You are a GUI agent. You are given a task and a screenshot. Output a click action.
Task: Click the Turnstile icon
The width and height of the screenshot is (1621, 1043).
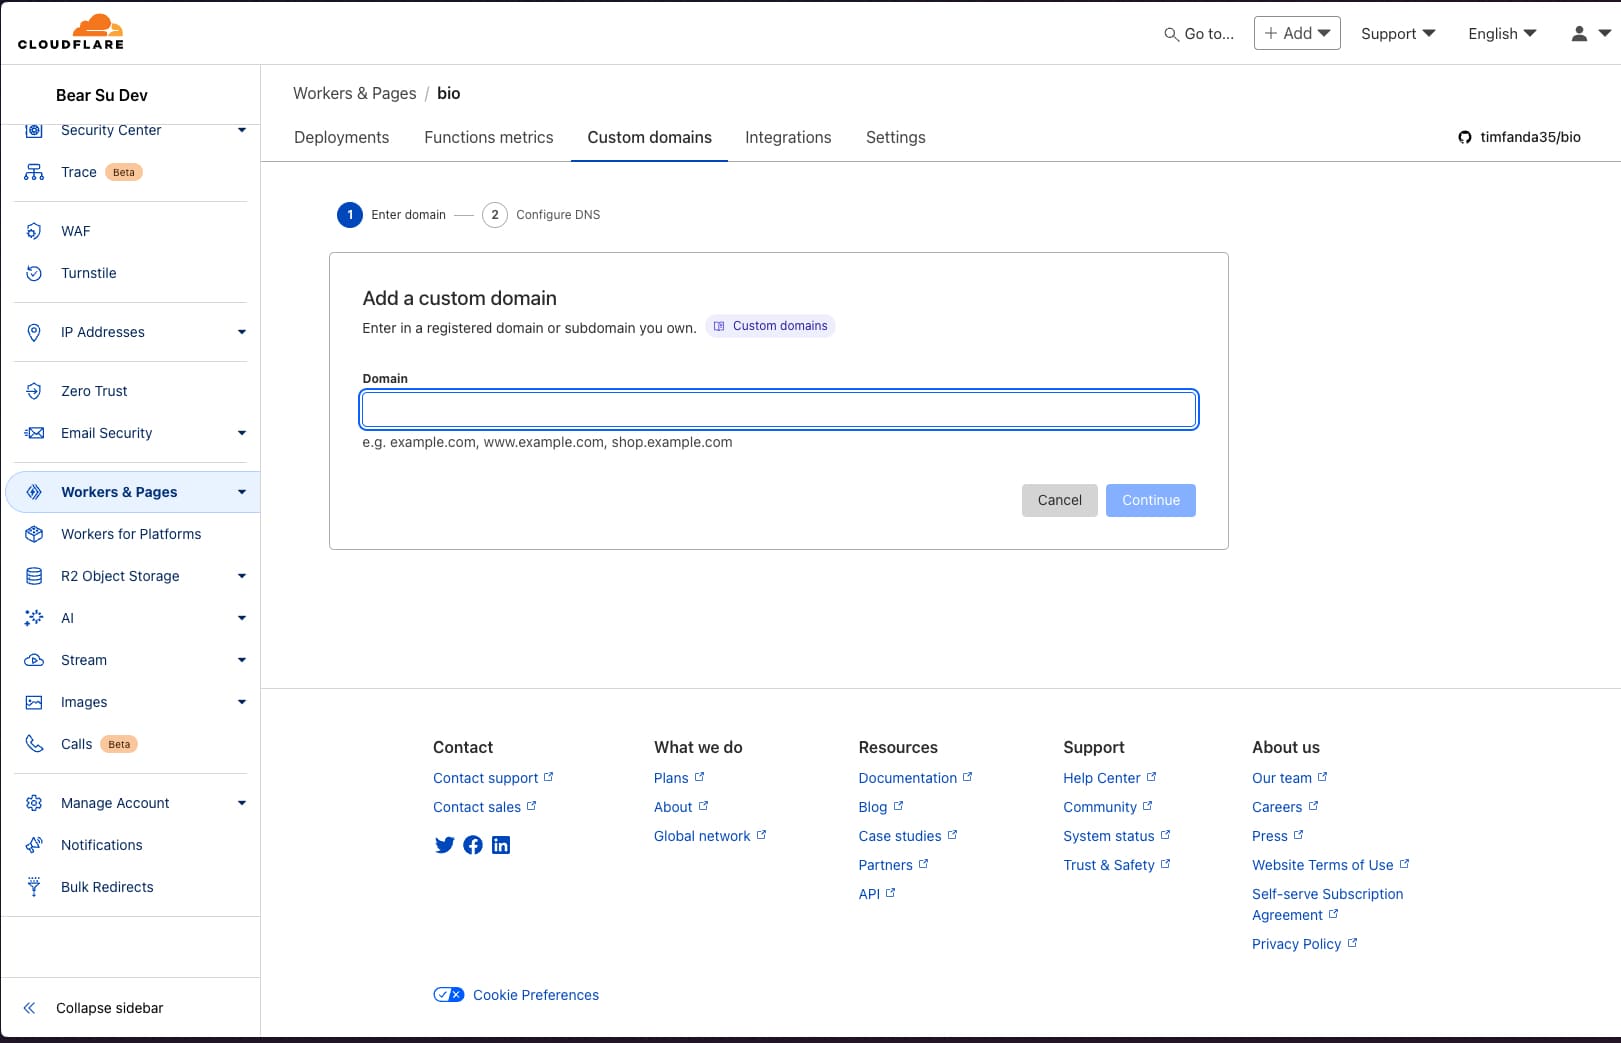[x=34, y=273]
